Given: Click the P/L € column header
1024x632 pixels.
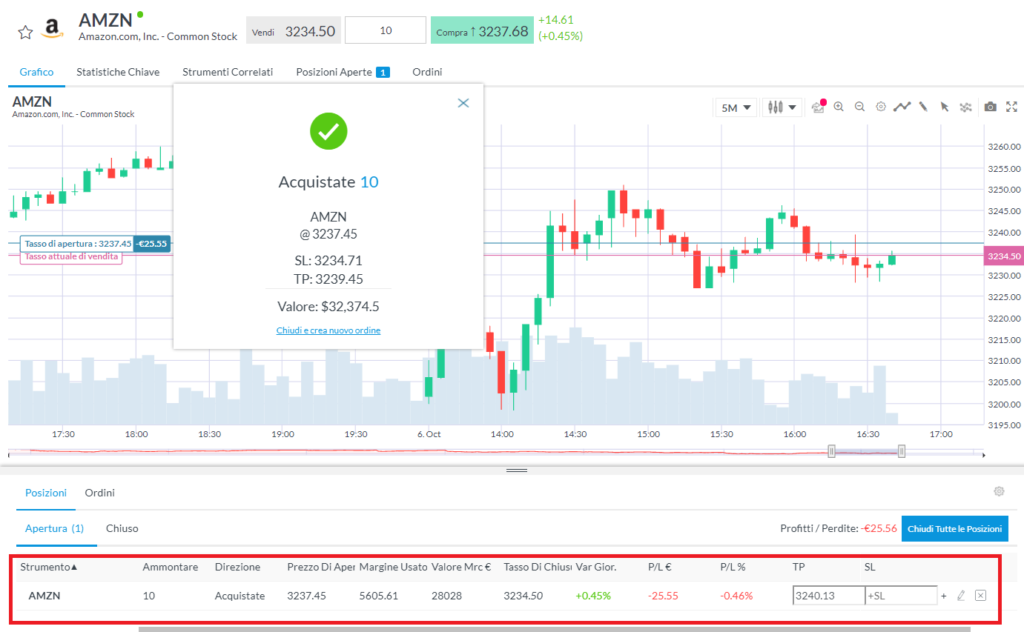Looking at the screenshot, I should (x=660, y=567).
